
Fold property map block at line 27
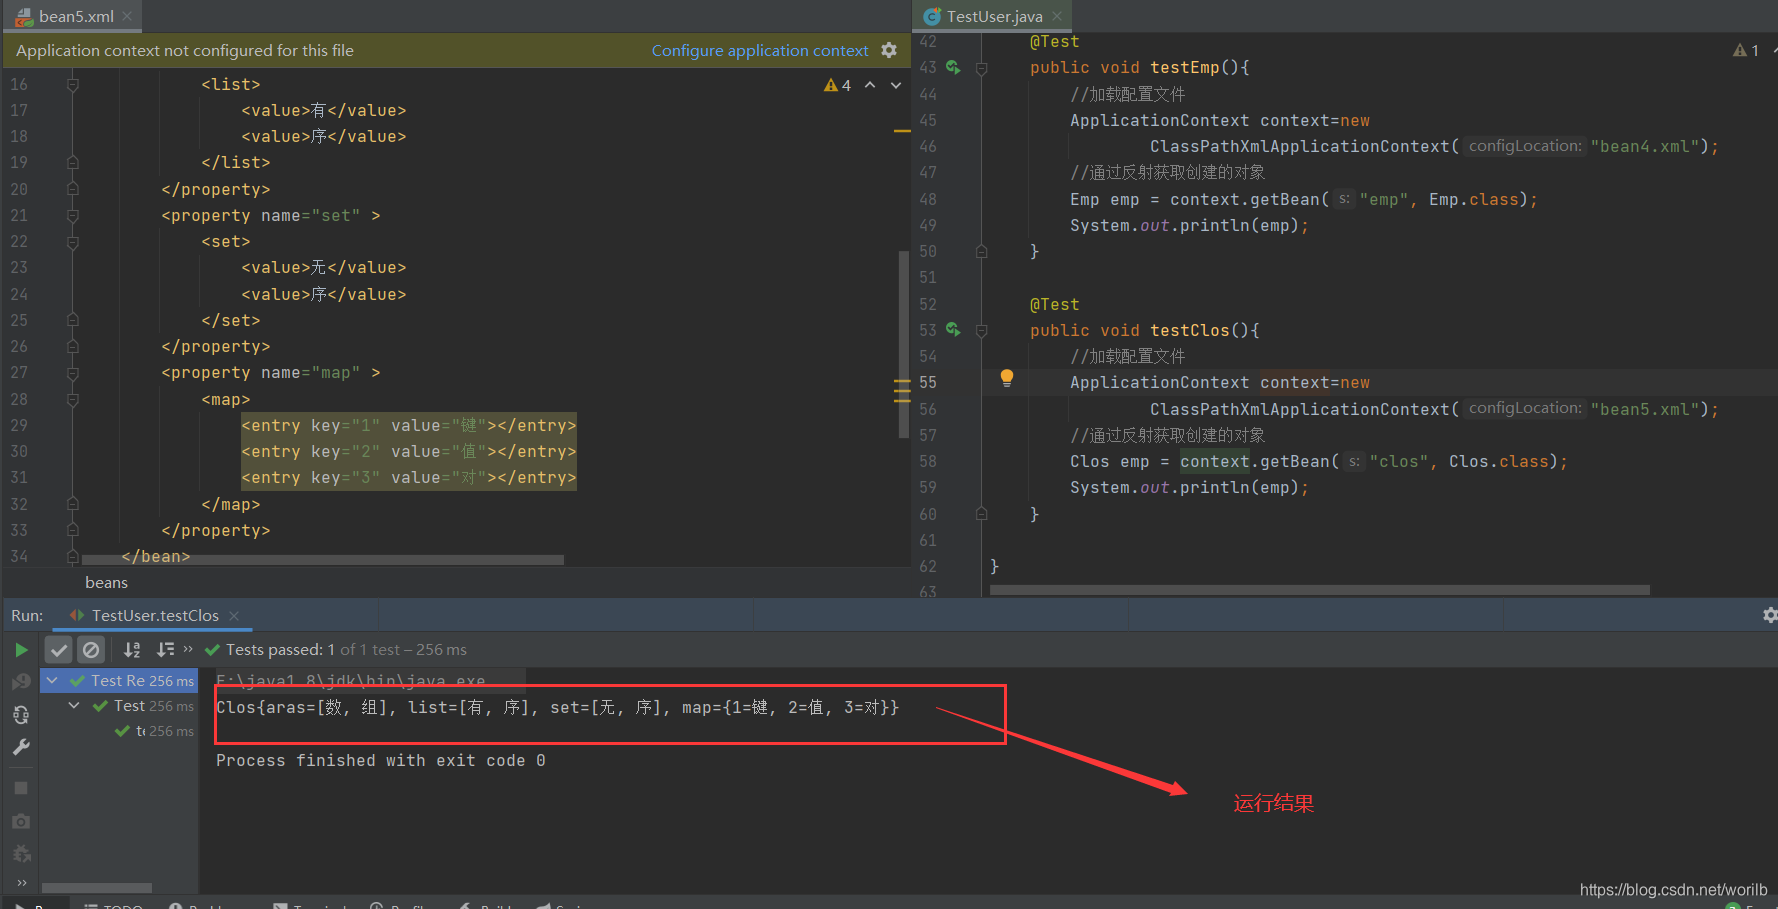pos(73,372)
